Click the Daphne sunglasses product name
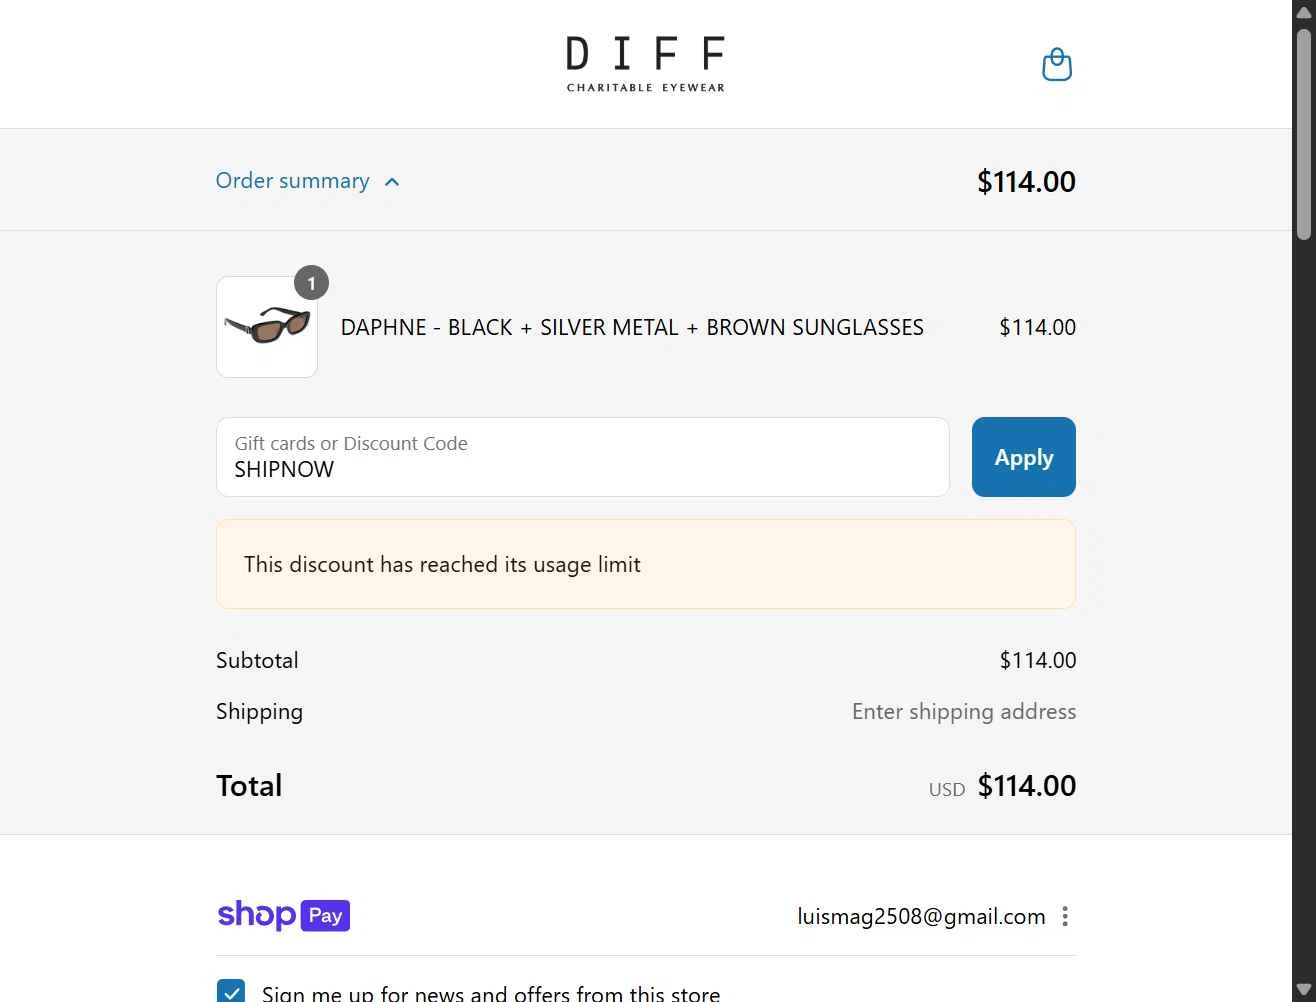 tap(632, 327)
